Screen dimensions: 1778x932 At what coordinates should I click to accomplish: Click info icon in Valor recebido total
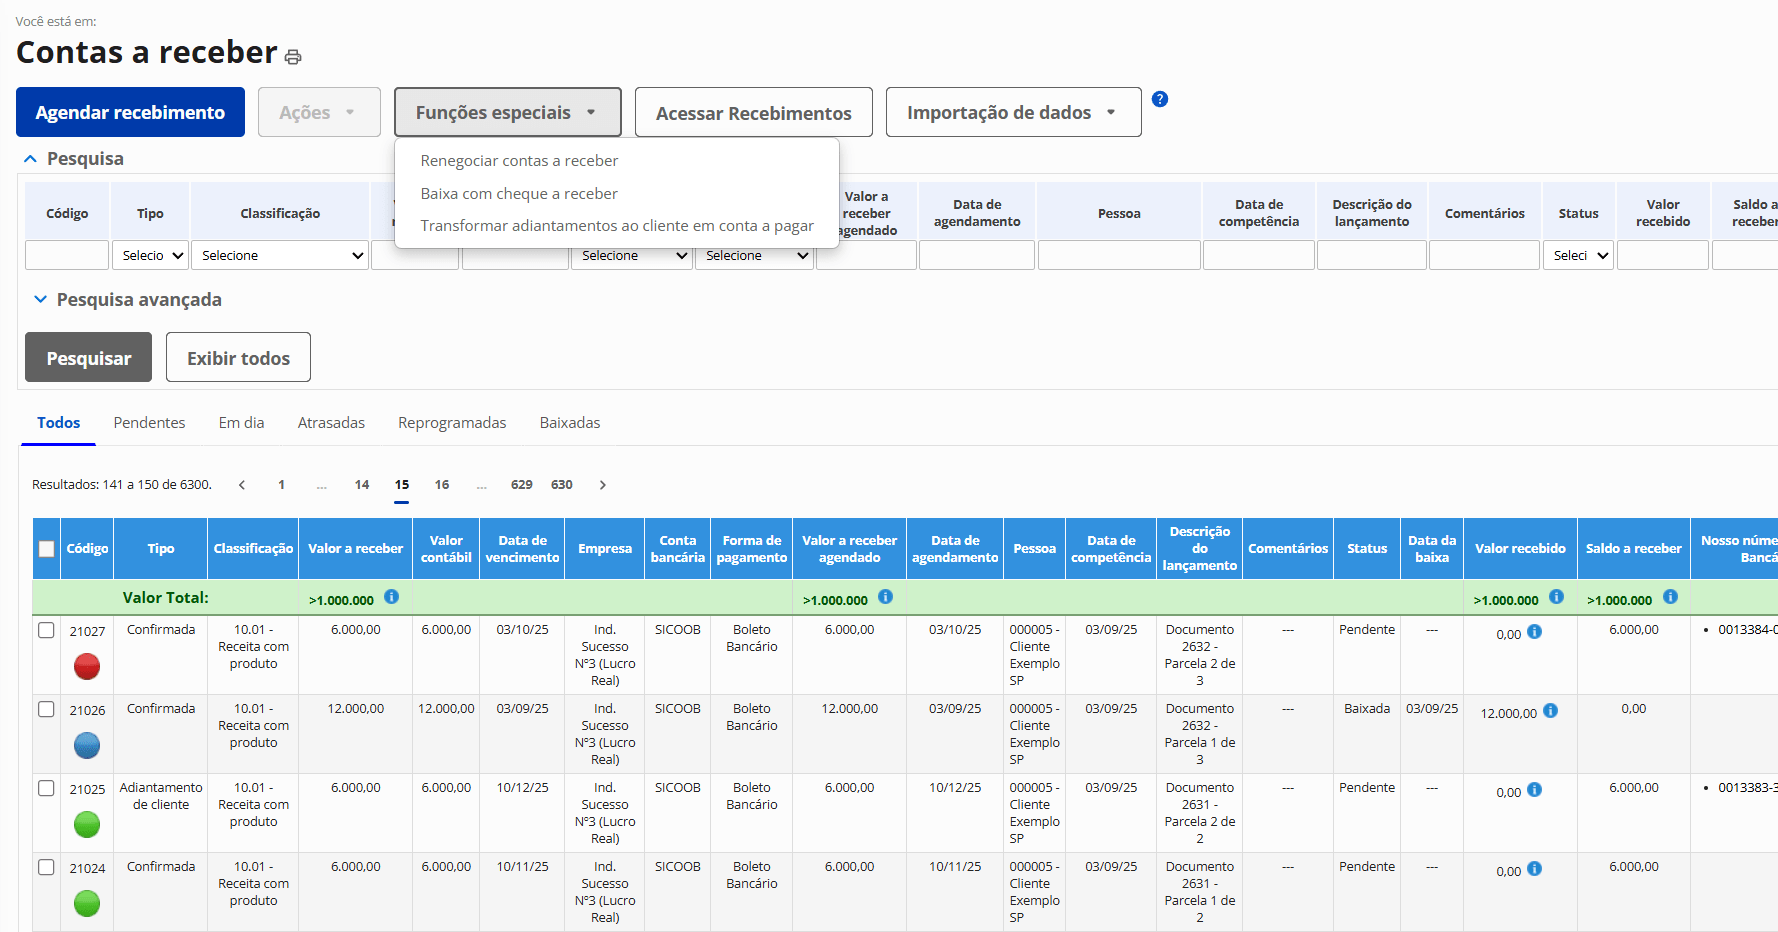[x=1556, y=597]
